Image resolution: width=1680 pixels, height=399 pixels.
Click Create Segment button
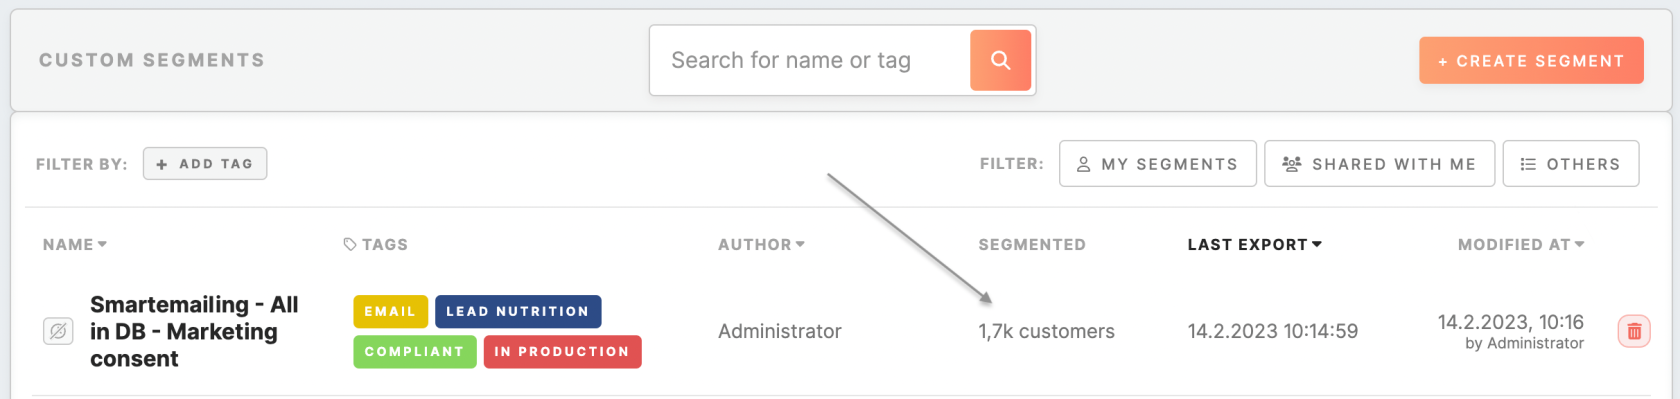[1531, 60]
